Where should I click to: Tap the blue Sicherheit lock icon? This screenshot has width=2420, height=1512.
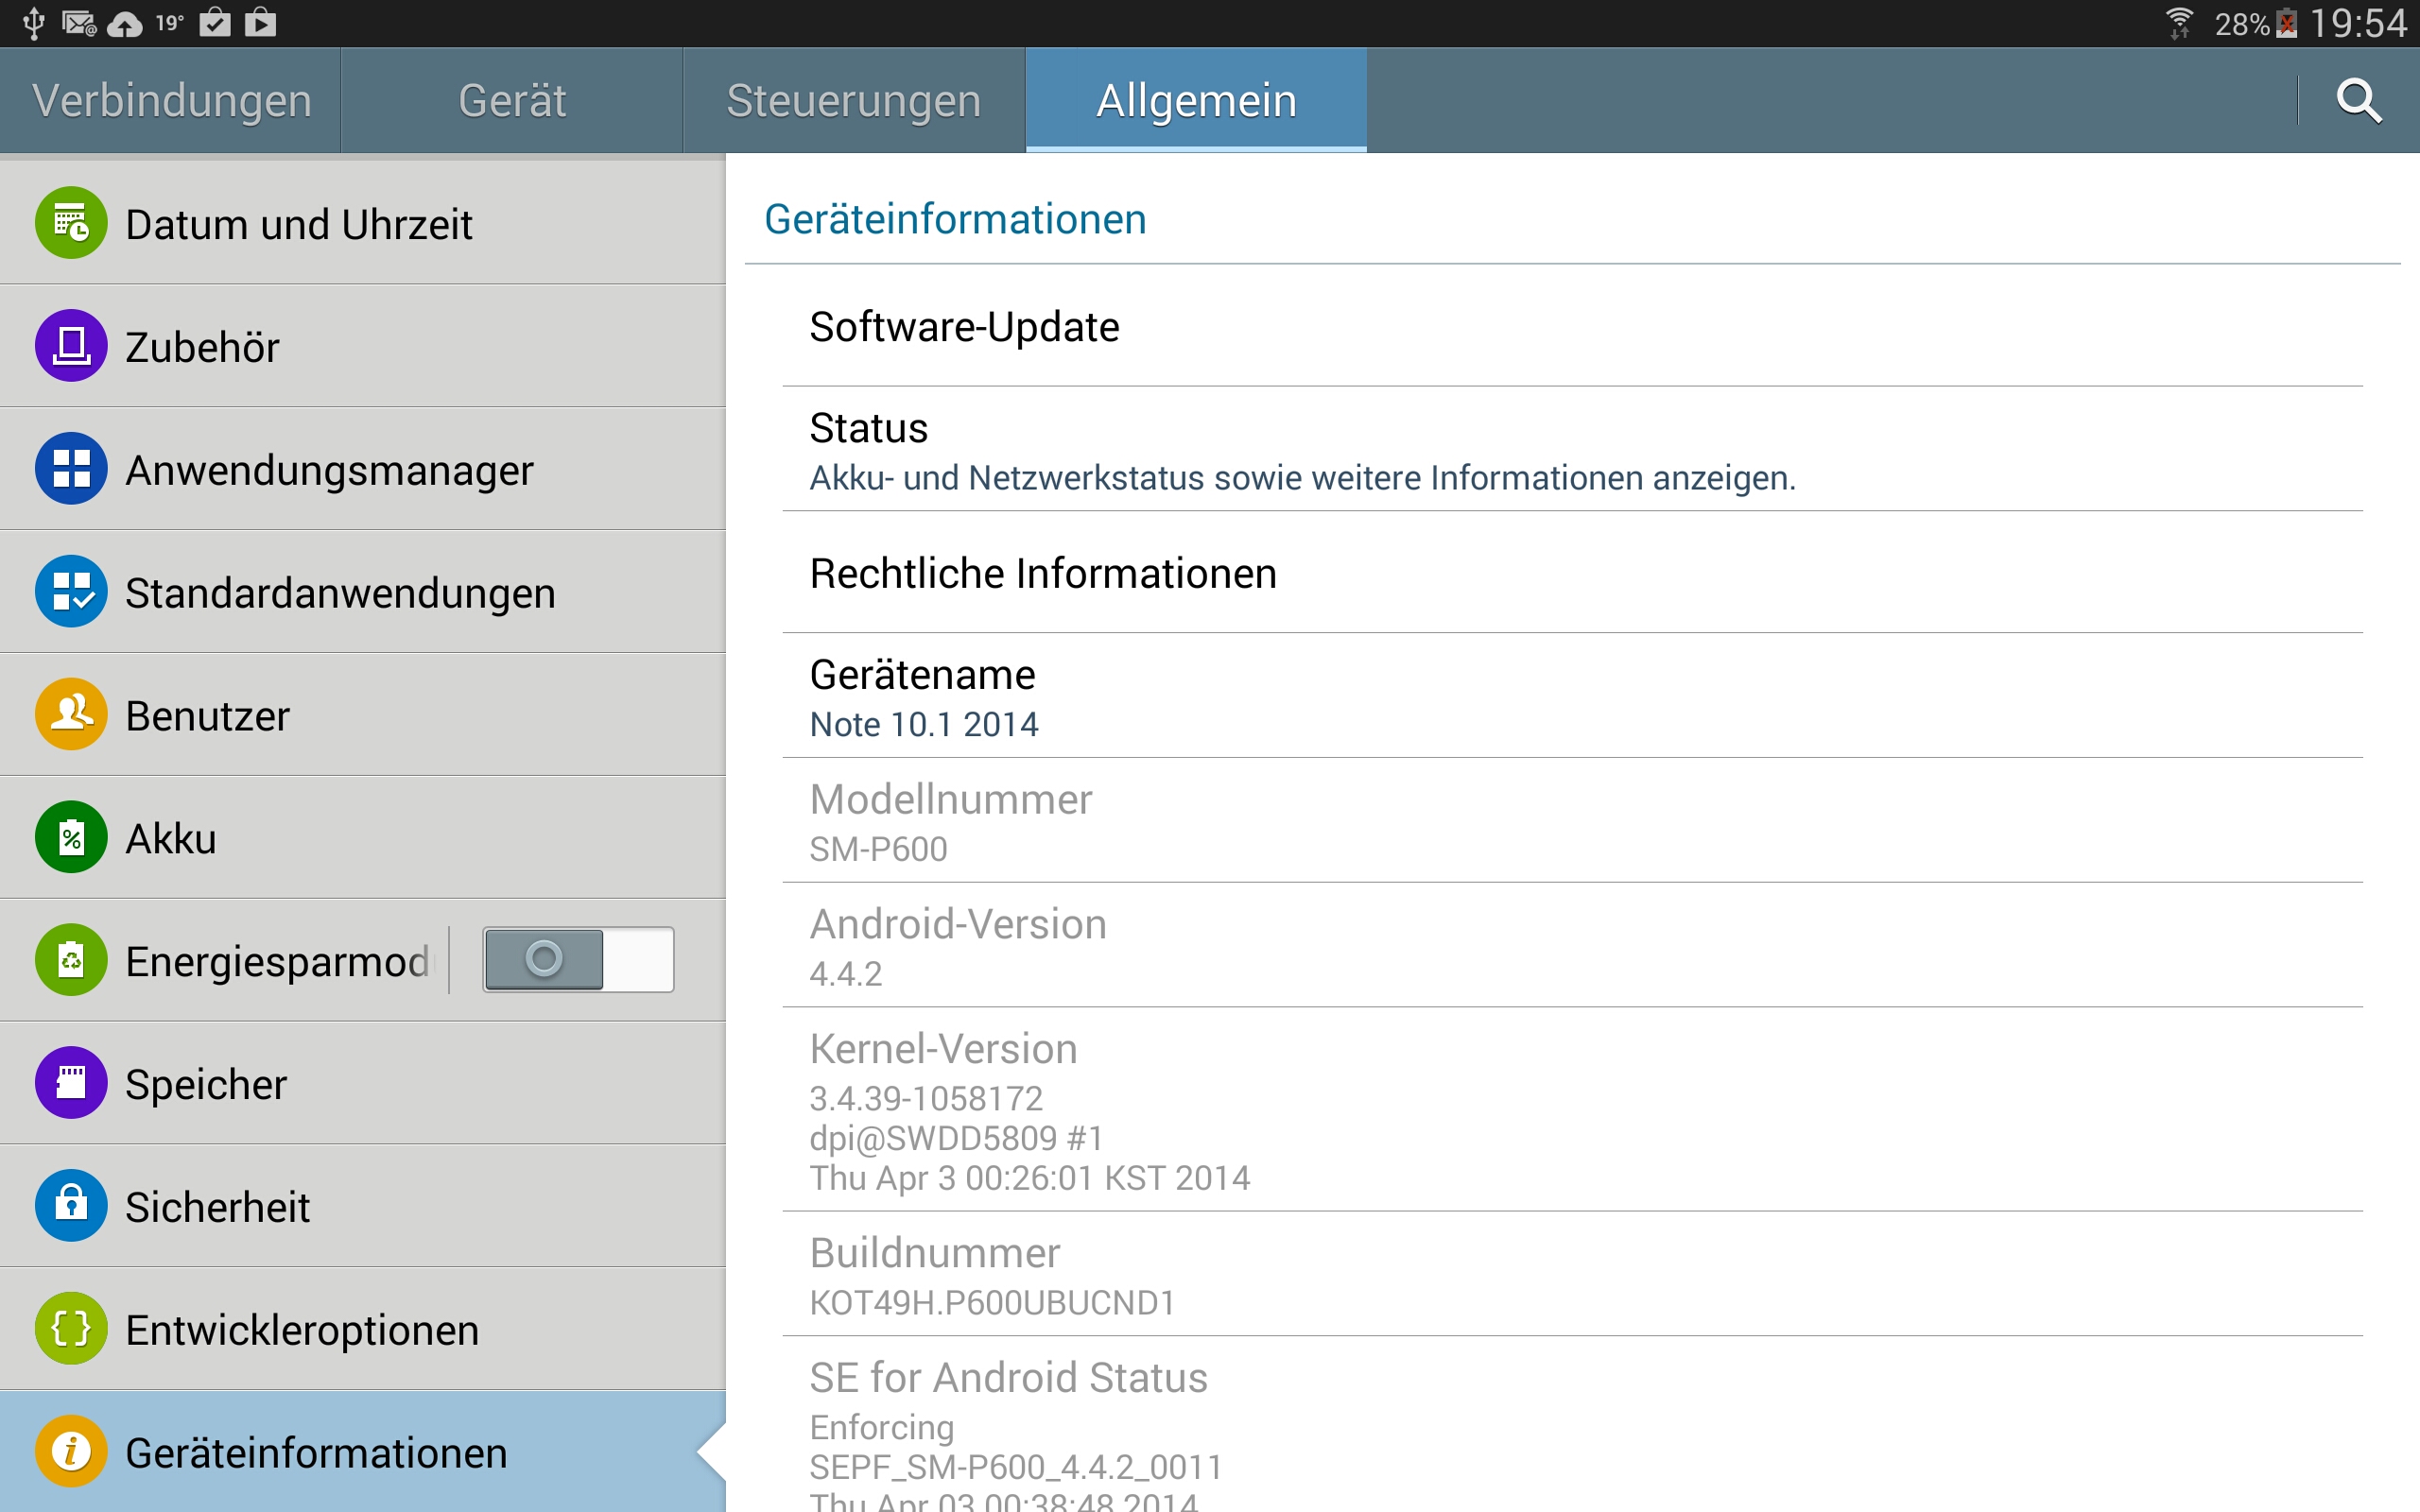tap(71, 1206)
